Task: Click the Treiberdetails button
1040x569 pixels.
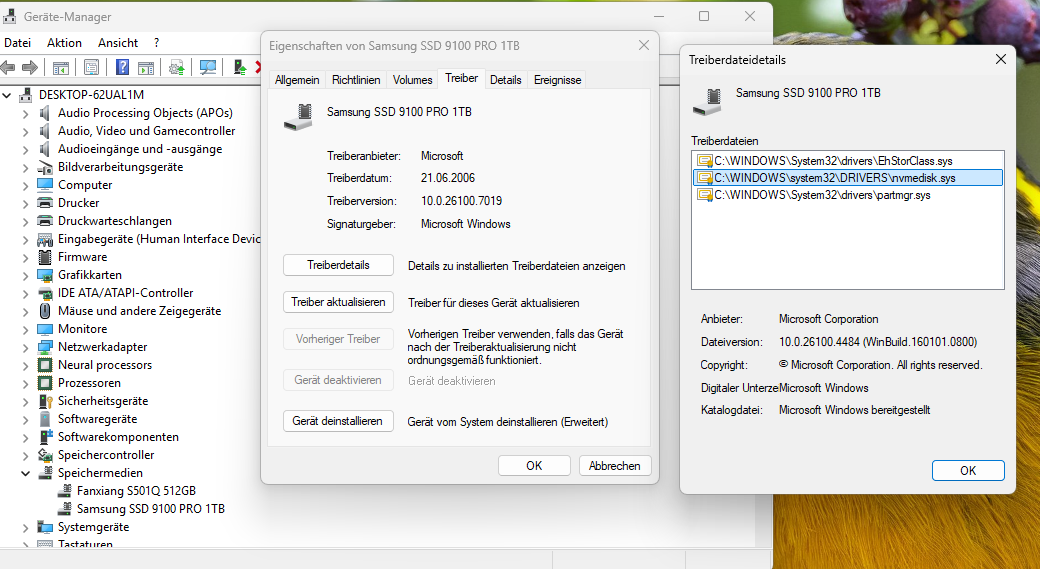Action: [x=338, y=265]
